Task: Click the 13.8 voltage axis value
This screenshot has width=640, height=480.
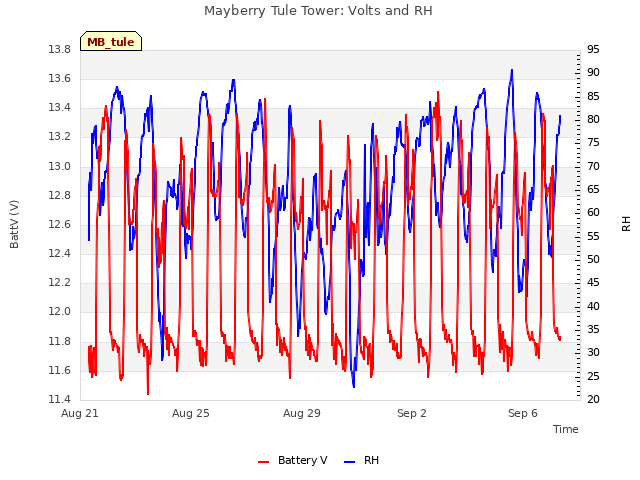Action: (x=60, y=49)
